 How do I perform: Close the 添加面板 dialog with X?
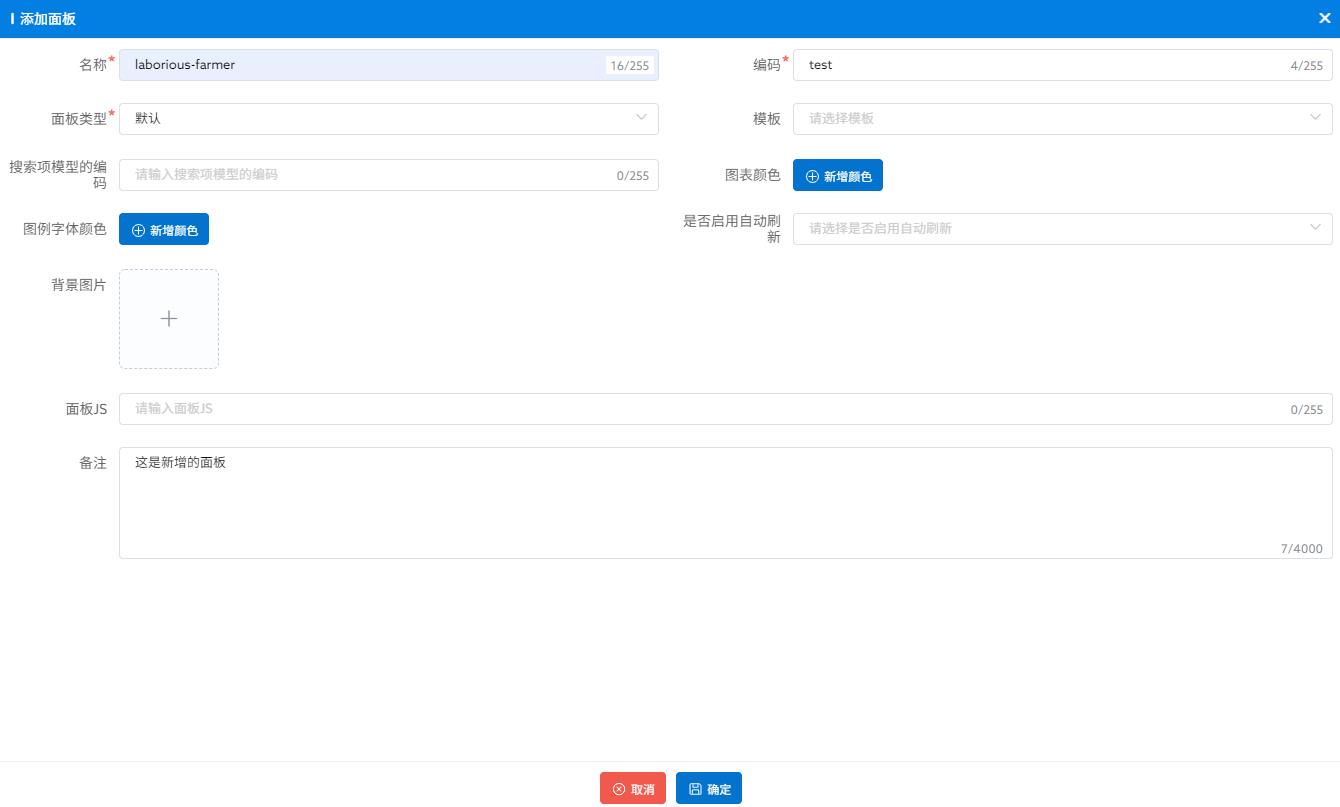1324,18
